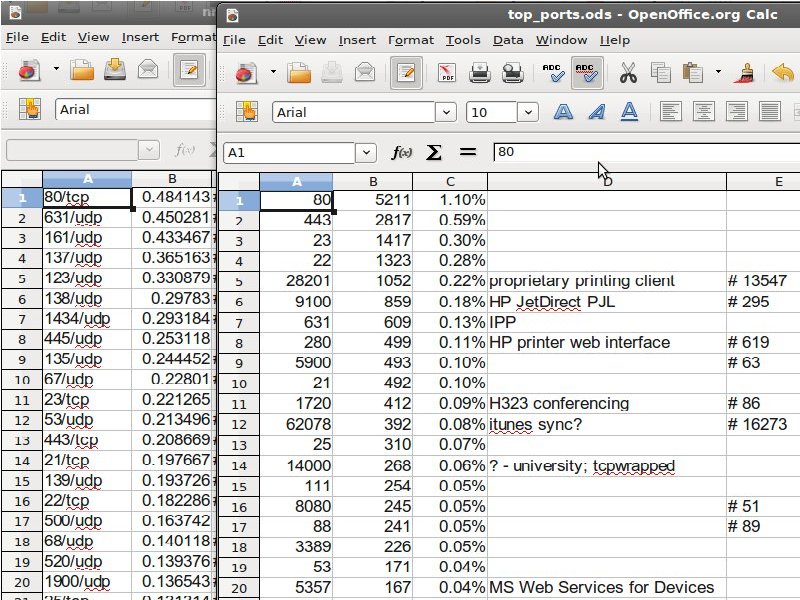800x600 pixels.
Task: Open Styles and Formatting icon in top_ports window
Action: coord(246,112)
